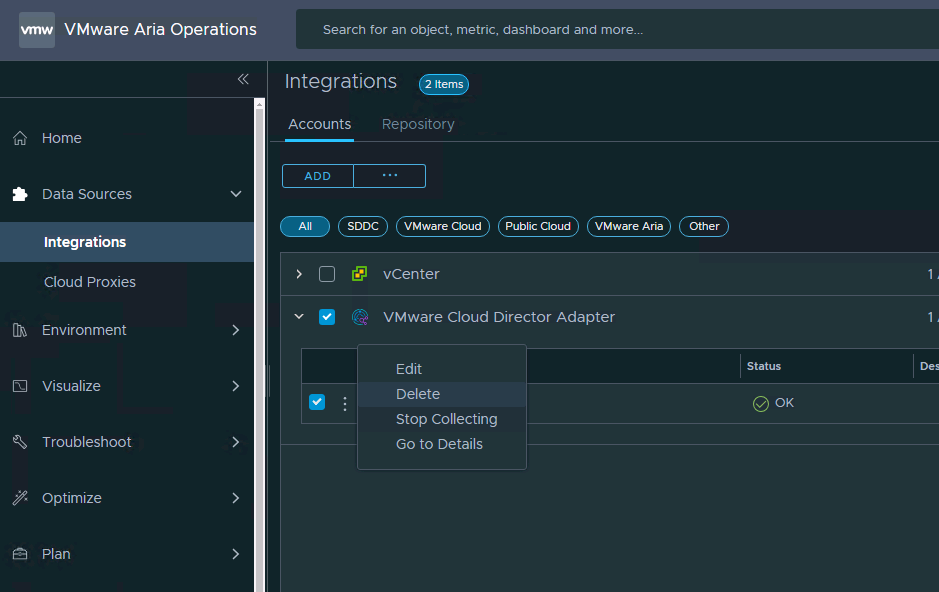Switch to the Repository tab
The width and height of the screenshot is (939, 592).
[418, 124]
